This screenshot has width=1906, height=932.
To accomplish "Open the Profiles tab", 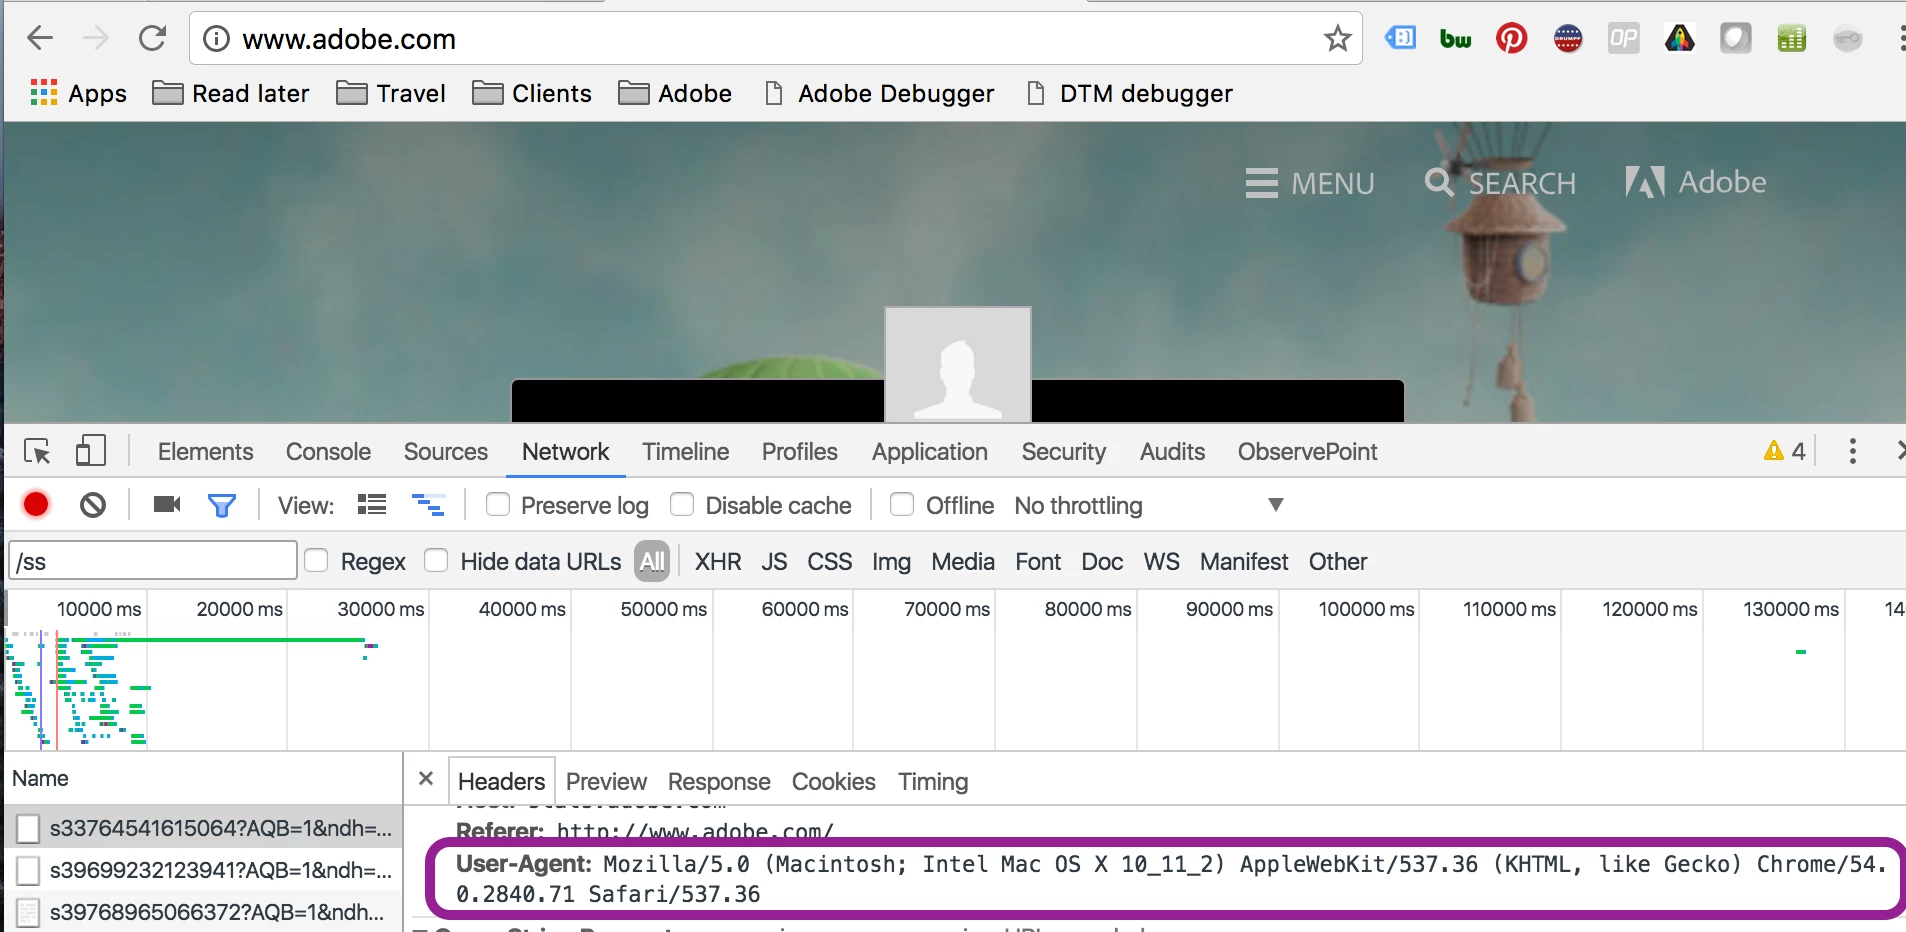I will [x=800, y=452].
